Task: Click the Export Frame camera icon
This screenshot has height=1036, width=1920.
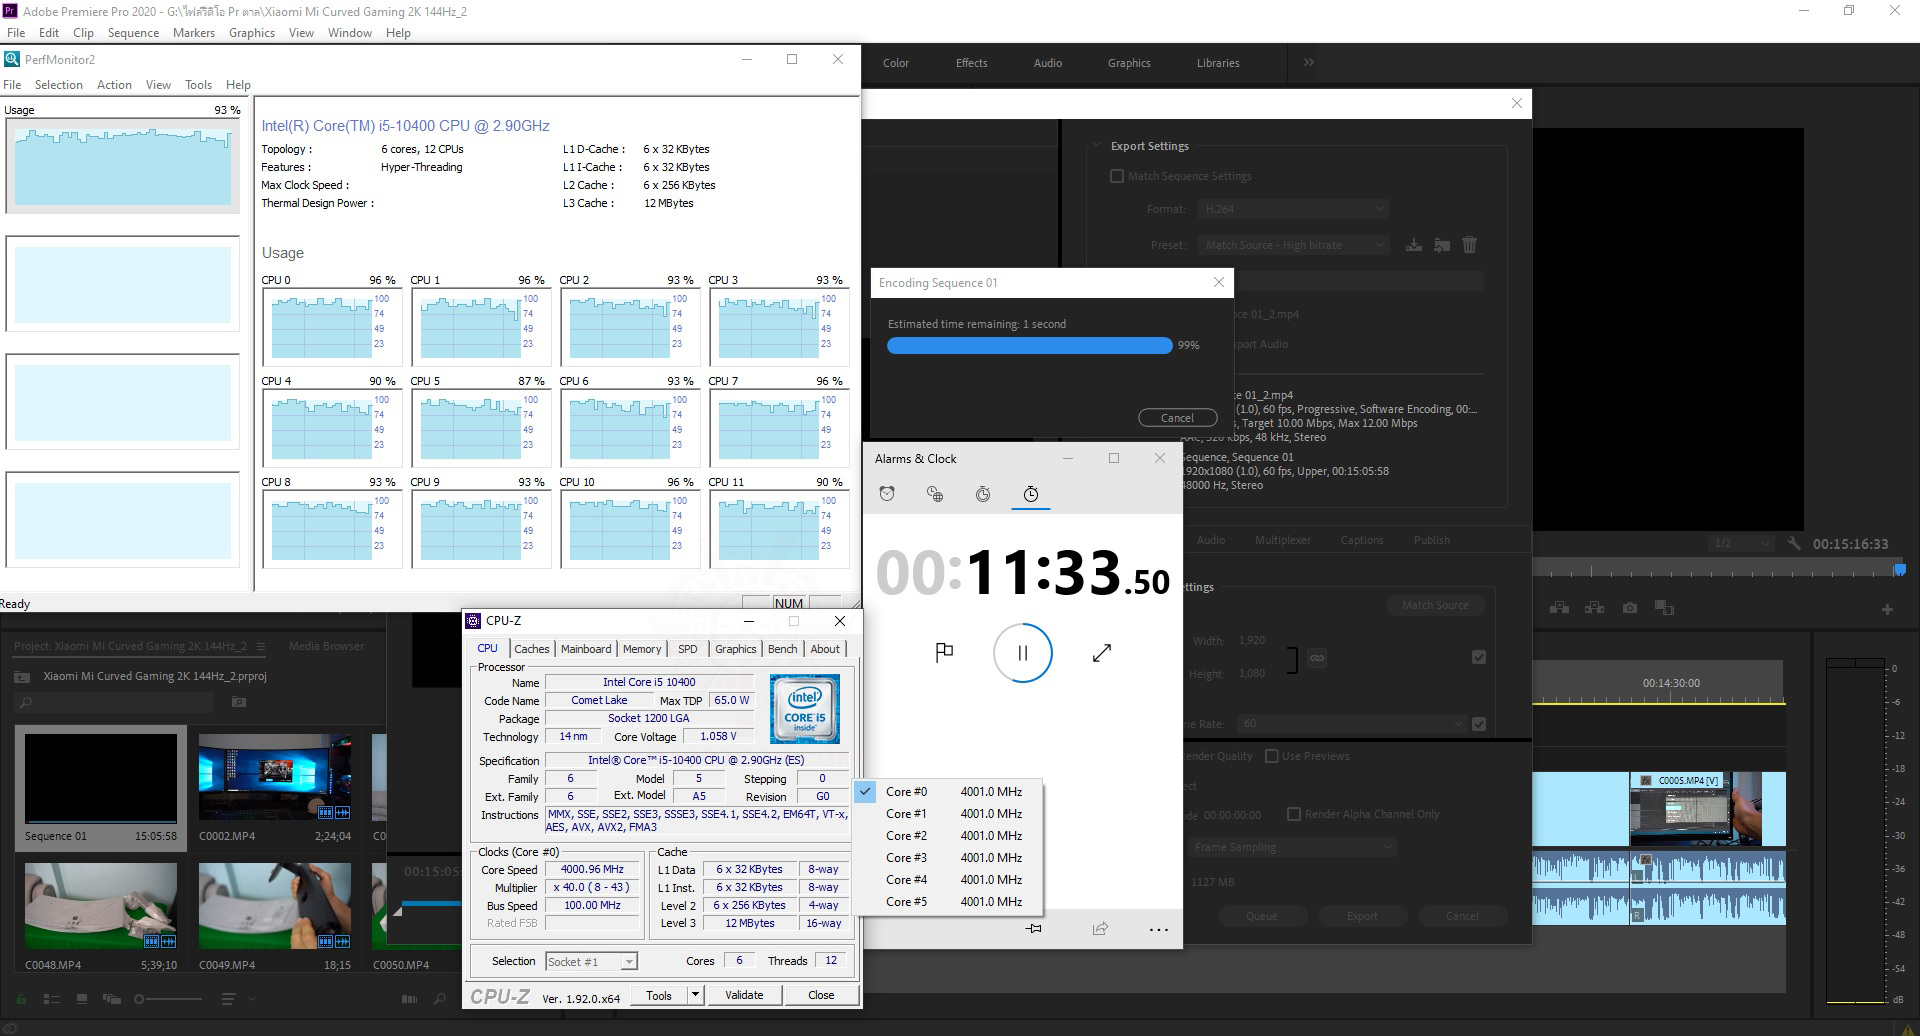Action: click(x=1630, y=608)
